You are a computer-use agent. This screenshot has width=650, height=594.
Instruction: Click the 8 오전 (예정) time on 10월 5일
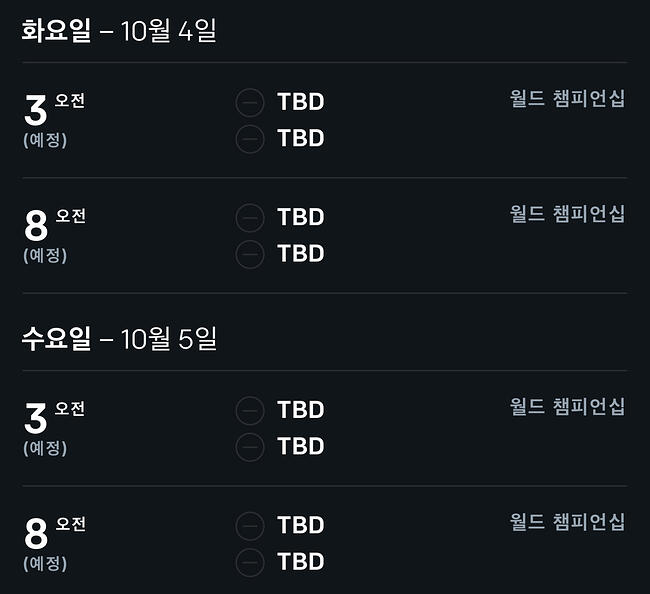54,544
